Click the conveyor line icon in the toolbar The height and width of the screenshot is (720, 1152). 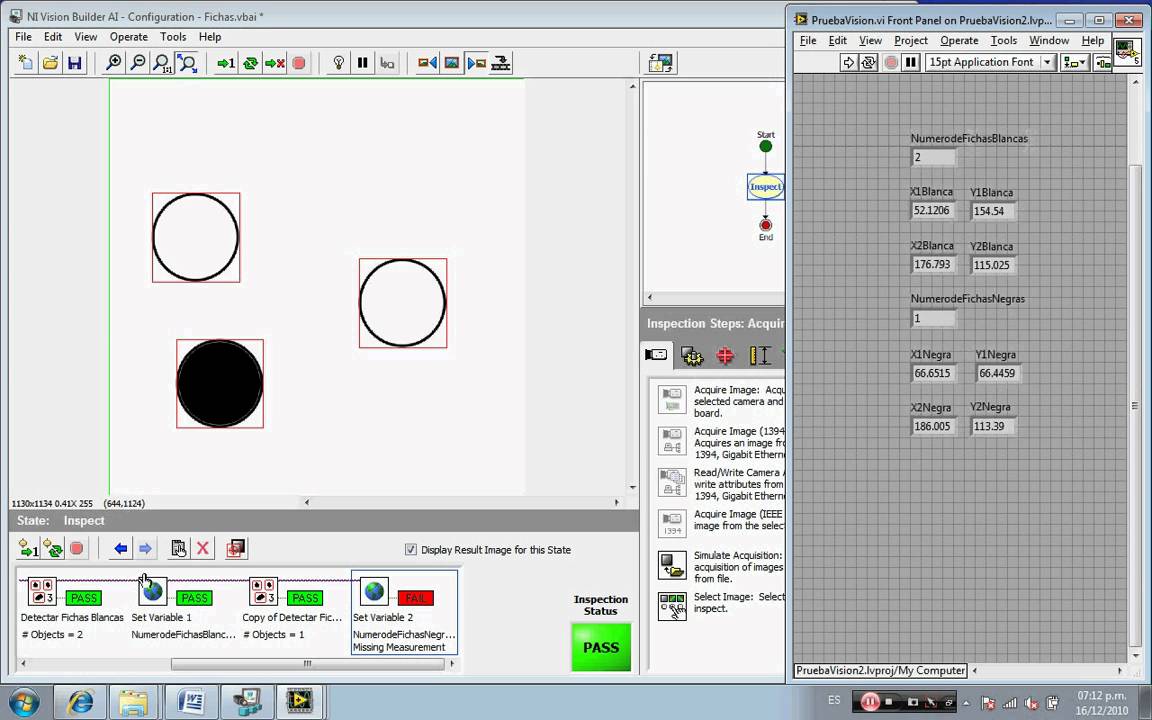click(500, 63)
